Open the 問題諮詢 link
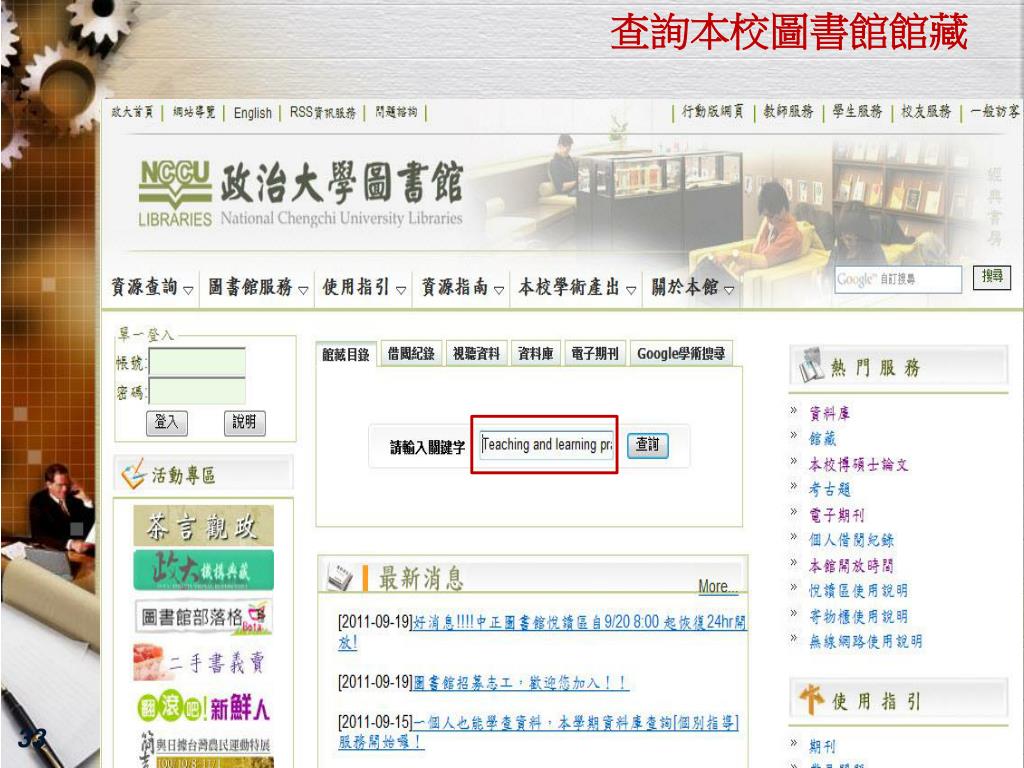This screenshot has width=1024, height=768. coord(396,112)
